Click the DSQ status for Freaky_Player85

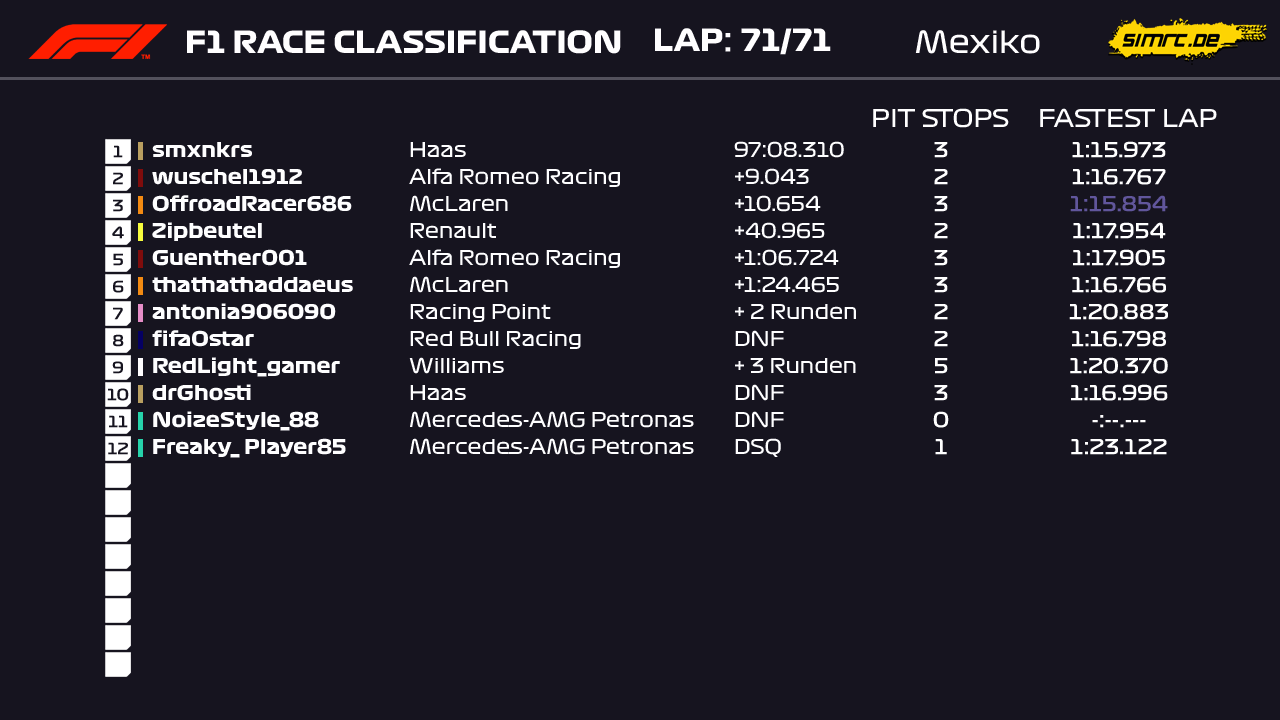(758, 448)
